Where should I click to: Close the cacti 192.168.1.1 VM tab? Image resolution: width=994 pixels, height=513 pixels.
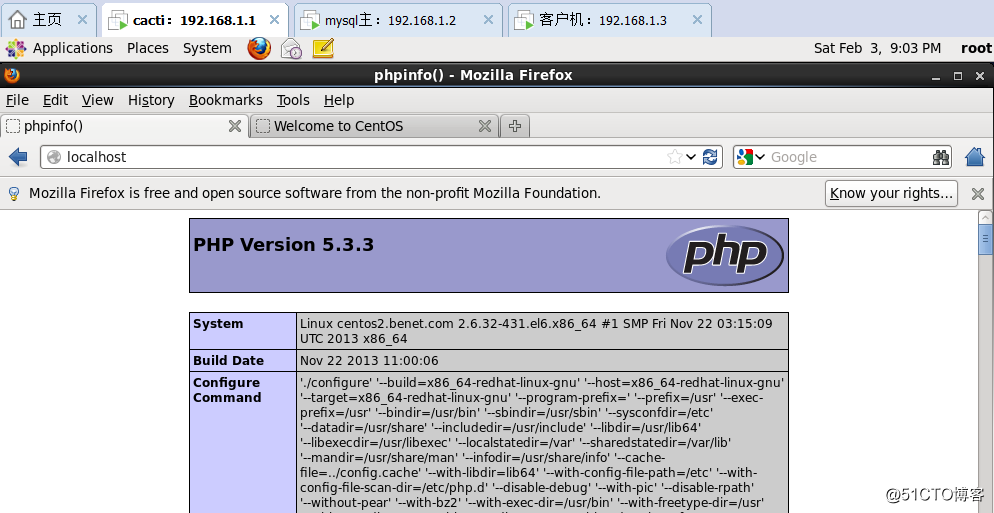274,20
